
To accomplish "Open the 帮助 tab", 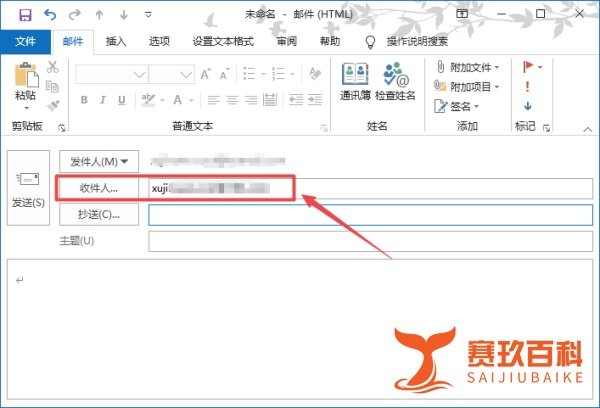I will [330, 41].
